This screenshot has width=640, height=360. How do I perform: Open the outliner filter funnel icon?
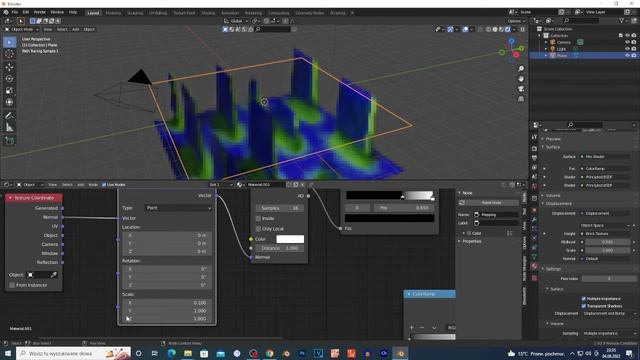[622, 20]
